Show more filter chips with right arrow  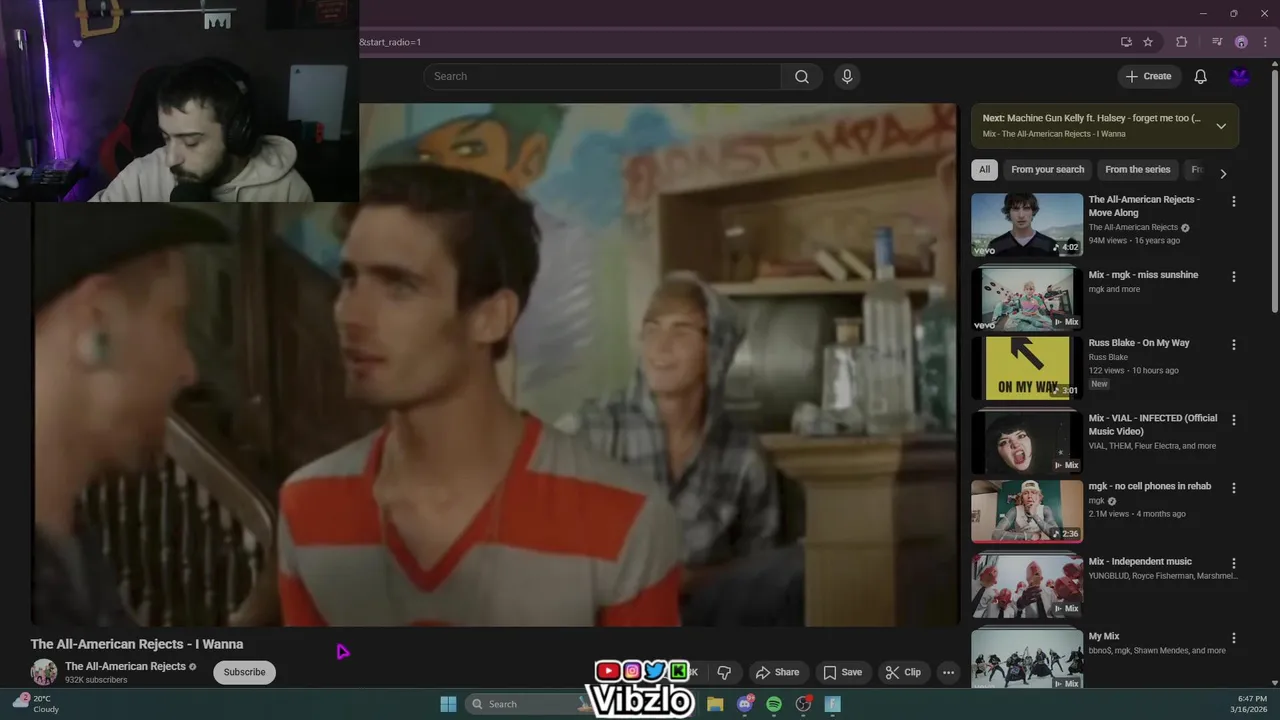pyautogui.click(x=1222, y=173)
